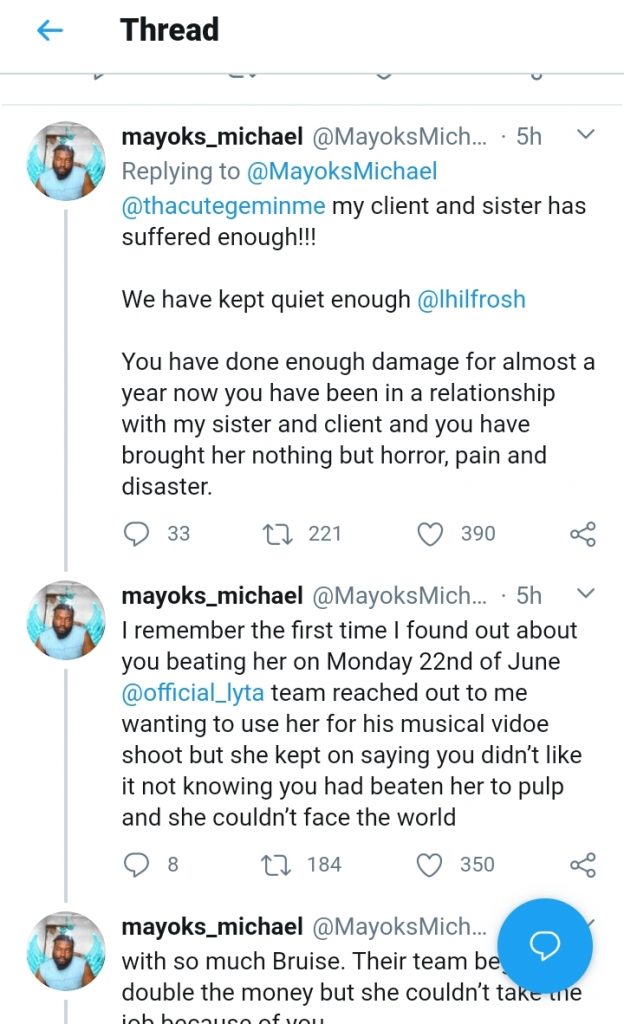This screenshot has width=624, height=1024.
Task: Reply to the first tweet with 33 comments
Action: coord(137,534)
